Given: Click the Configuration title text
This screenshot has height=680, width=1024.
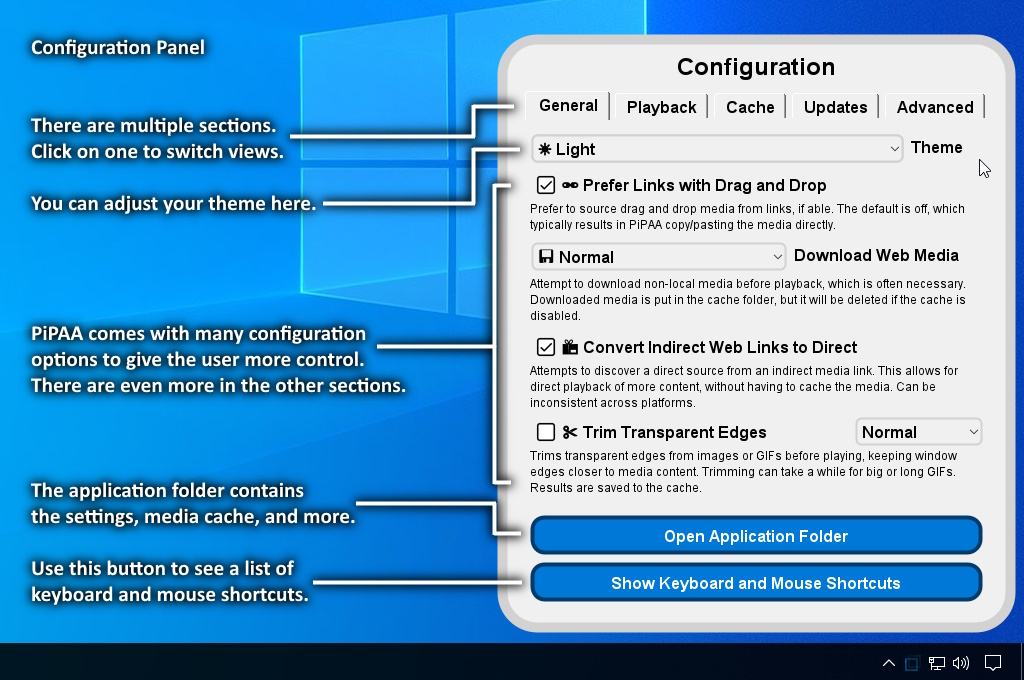Looking at the screenshot, I should [756, 67].
